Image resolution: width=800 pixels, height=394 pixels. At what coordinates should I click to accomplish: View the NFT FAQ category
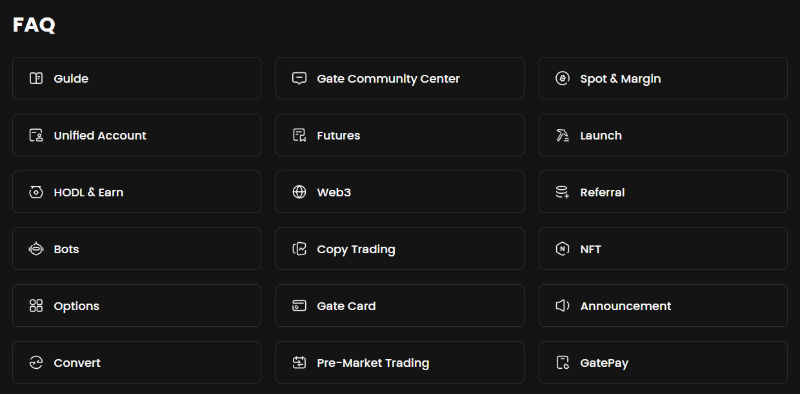[663, 249]
